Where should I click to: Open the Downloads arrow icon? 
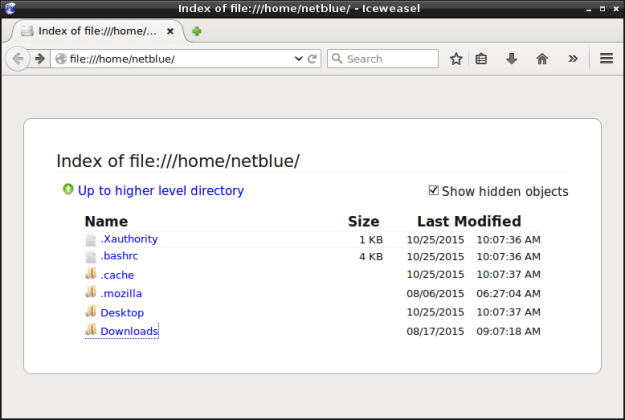[511, 59]
